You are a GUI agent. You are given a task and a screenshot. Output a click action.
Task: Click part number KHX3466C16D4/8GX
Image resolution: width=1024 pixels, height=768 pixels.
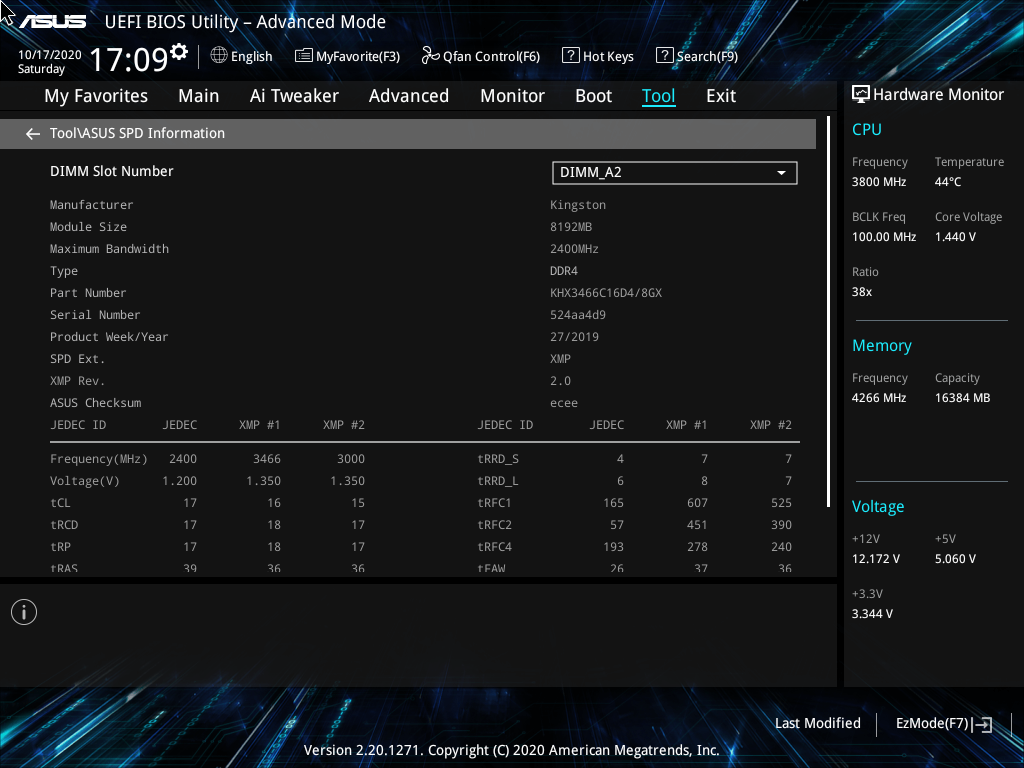pyautogui.click(x=606, y=293)
